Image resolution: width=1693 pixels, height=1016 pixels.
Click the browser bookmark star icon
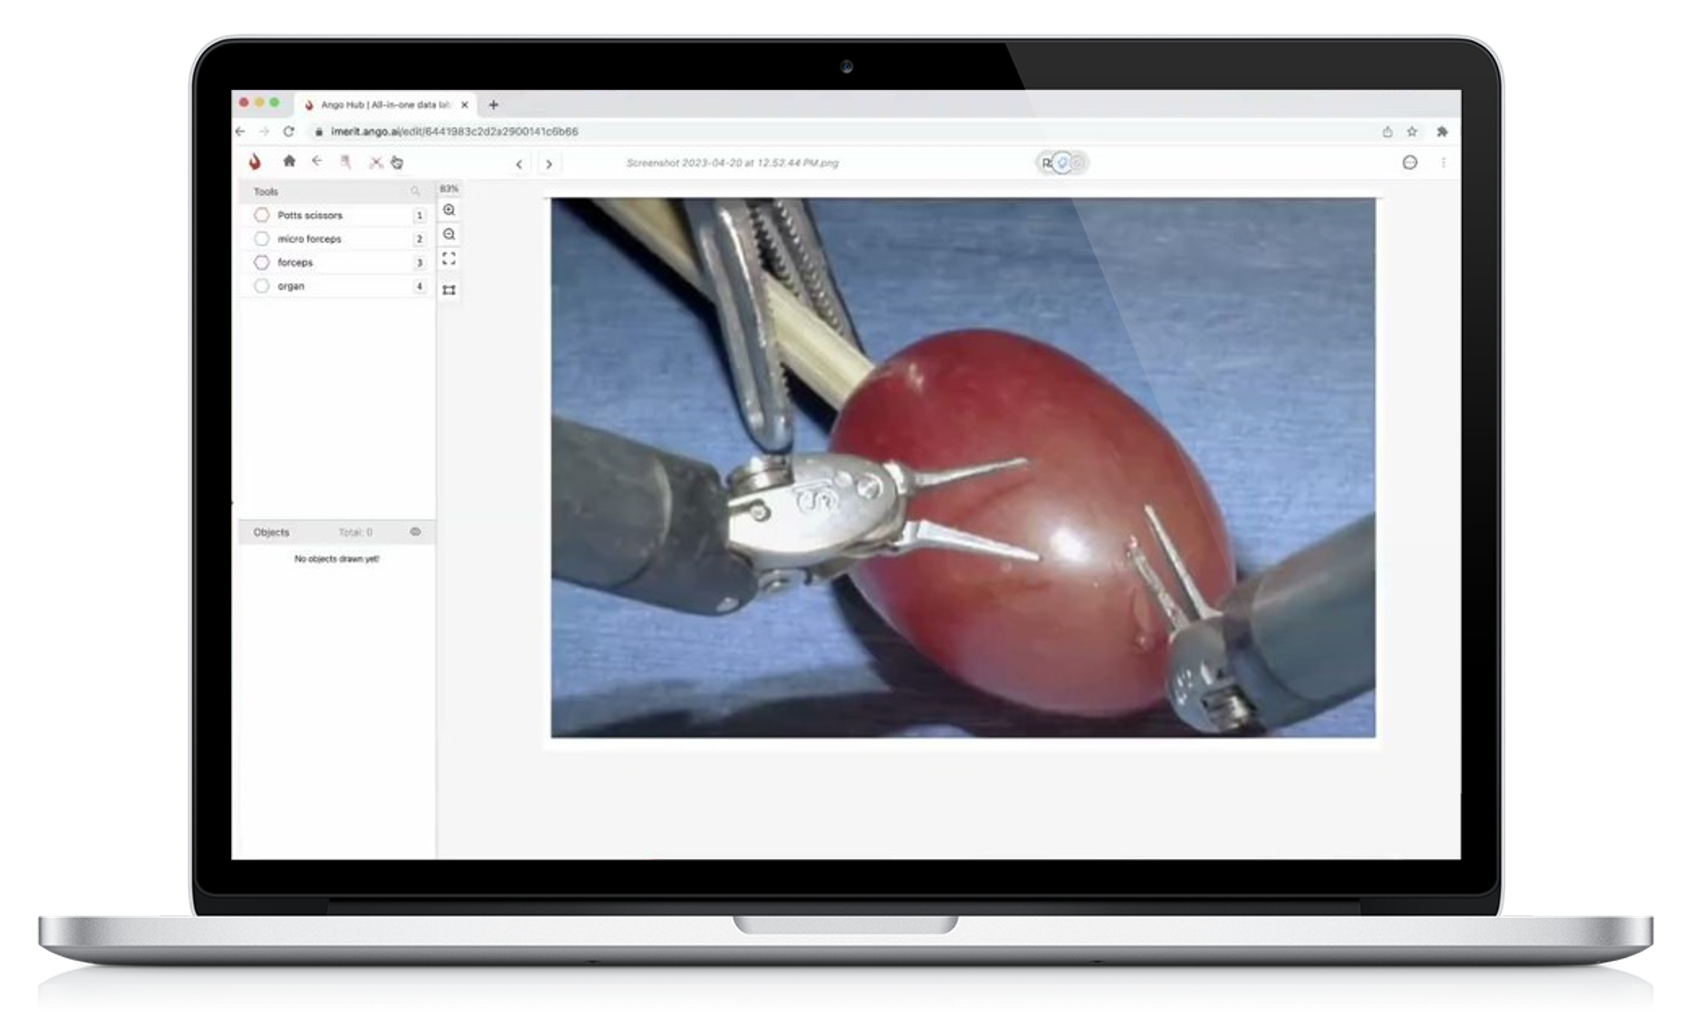[x=1412, y=132]
